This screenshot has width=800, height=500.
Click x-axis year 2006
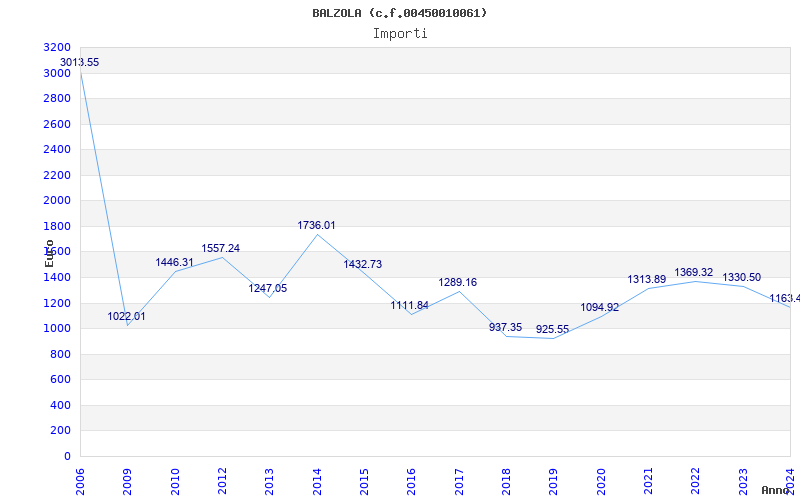80,482
